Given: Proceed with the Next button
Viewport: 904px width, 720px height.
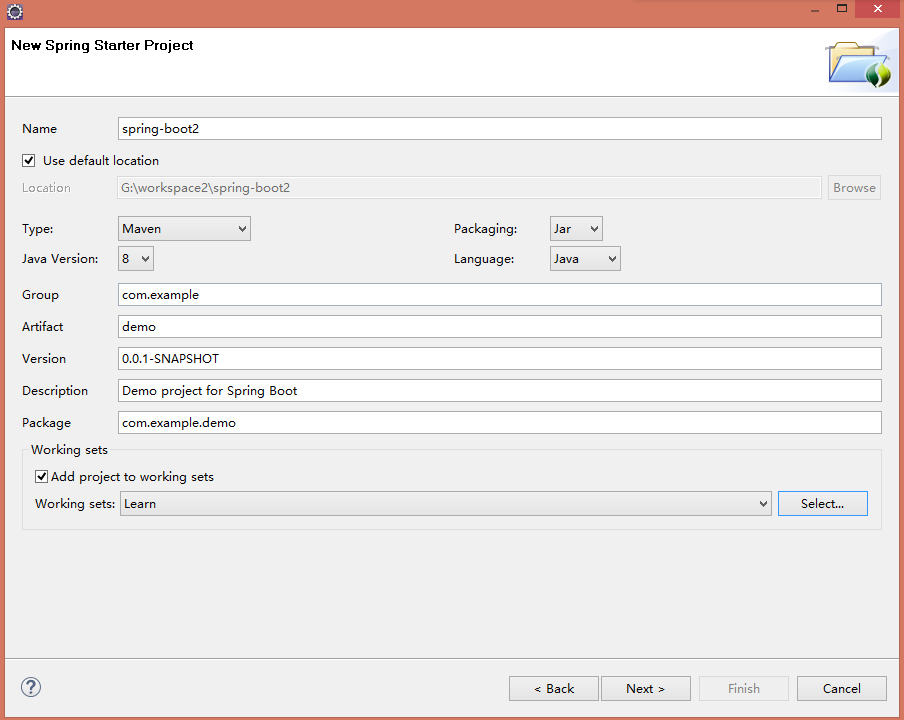Looking at the screenshot, I should tap(646, 689).
